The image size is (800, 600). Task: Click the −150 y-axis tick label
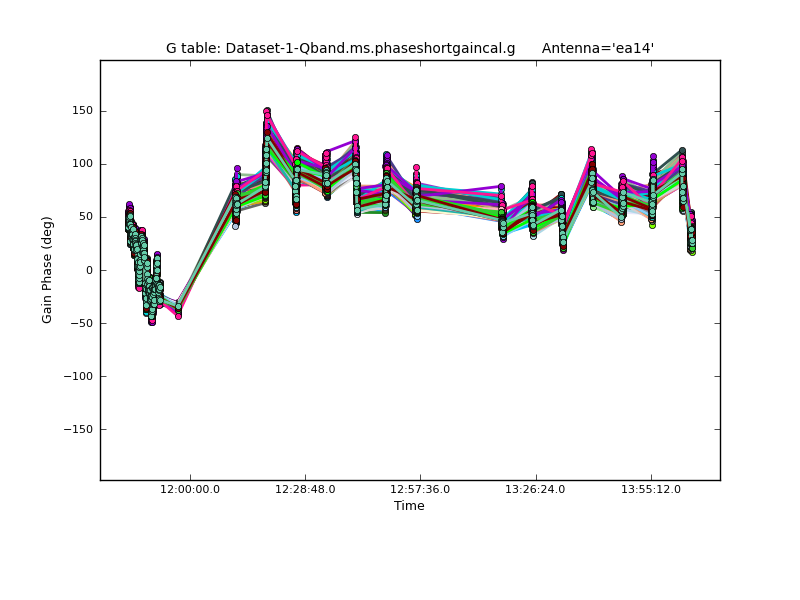(x=77, y=429)
